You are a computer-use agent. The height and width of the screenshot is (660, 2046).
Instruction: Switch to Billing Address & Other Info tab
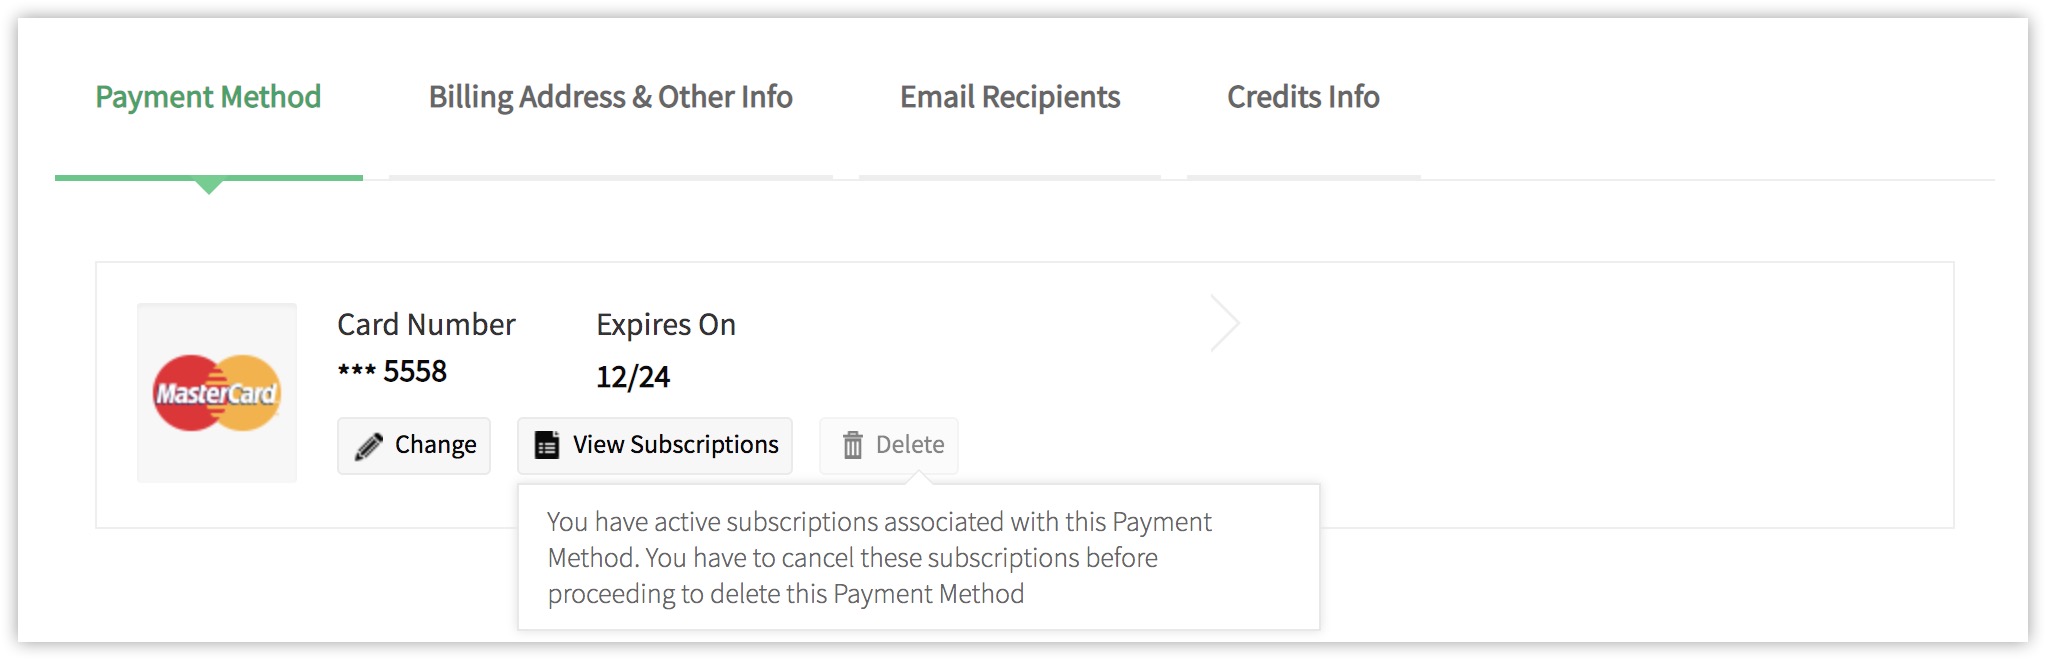tap(611, 97)
